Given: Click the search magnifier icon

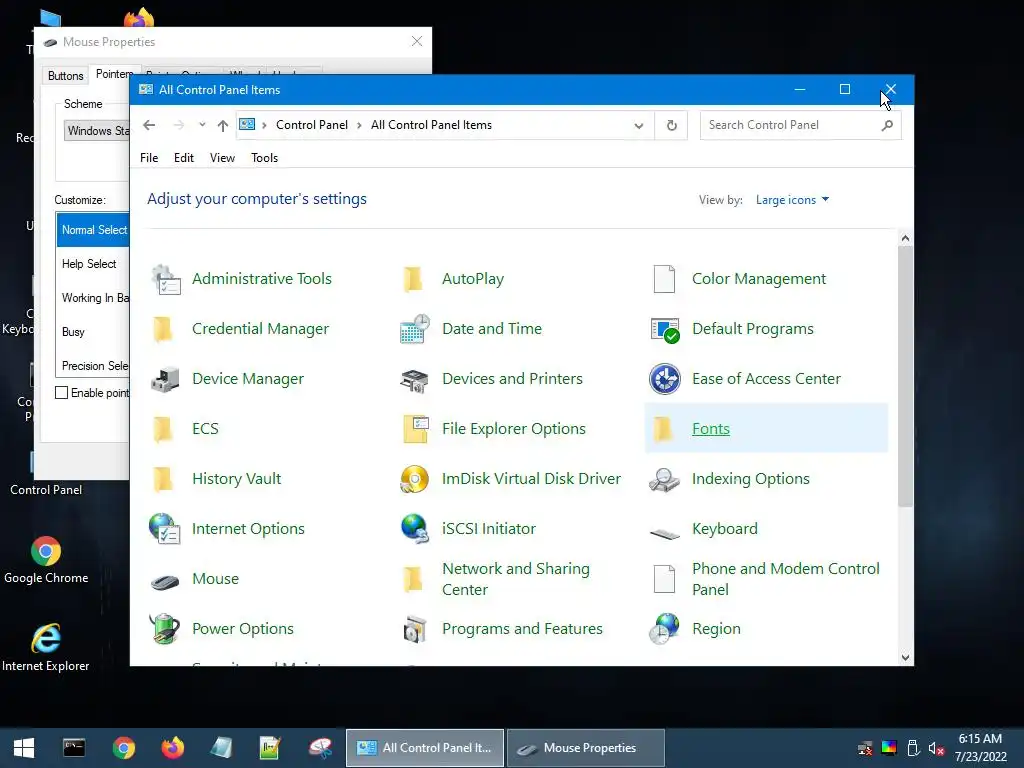Looking at the screenshot, I should point(887,125).
